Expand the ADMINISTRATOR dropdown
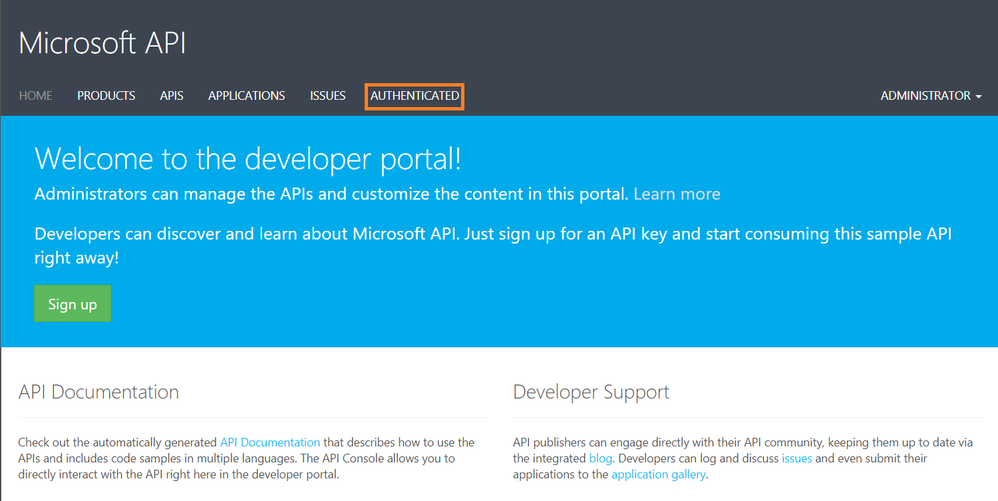Viewport: 998px width, 501px height. pyautogui.click(x=931, y=95)
